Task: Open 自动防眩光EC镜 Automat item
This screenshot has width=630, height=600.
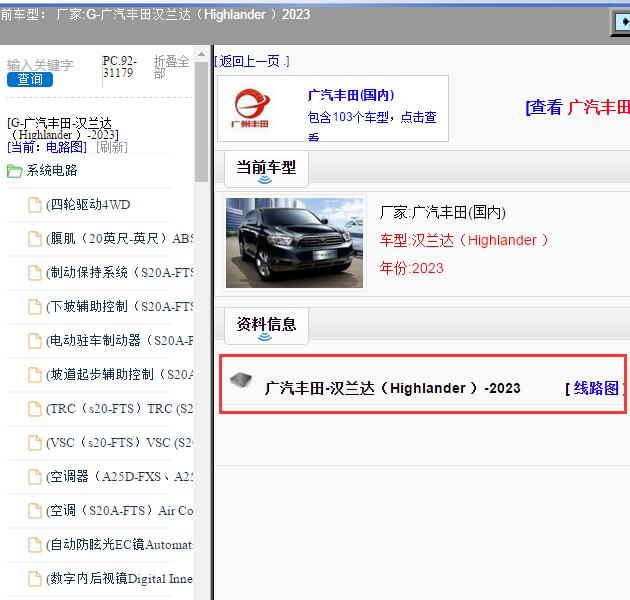Action: click(x=119, y=545)
